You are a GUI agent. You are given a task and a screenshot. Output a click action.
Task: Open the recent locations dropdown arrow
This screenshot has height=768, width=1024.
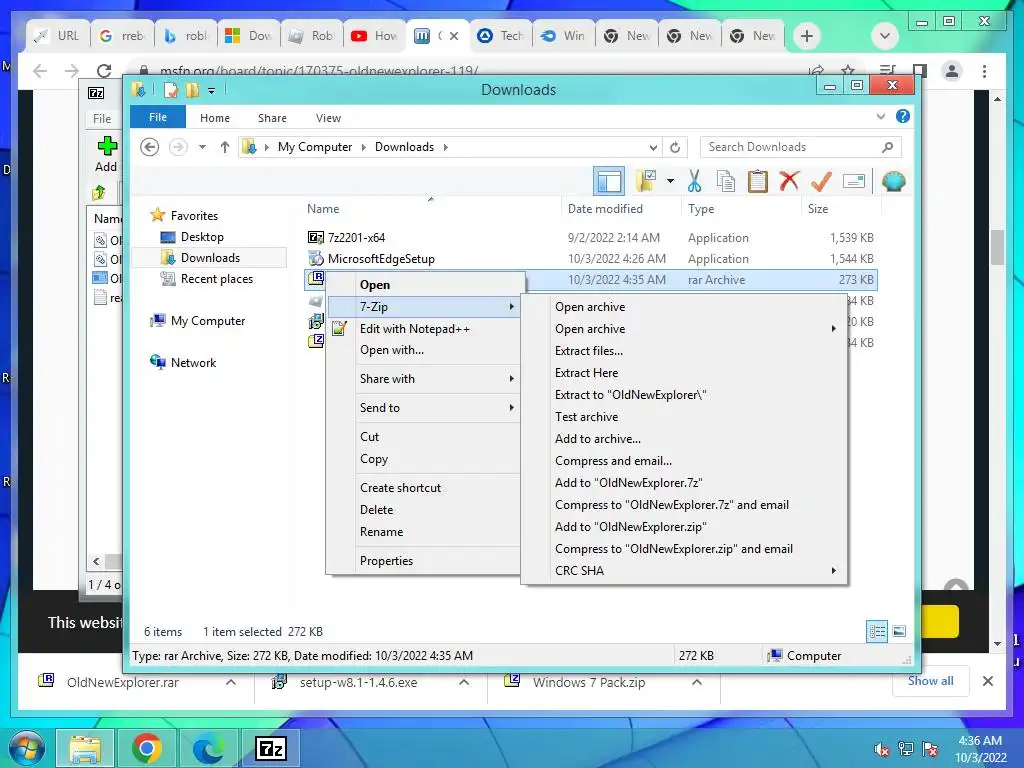point(202,147)
